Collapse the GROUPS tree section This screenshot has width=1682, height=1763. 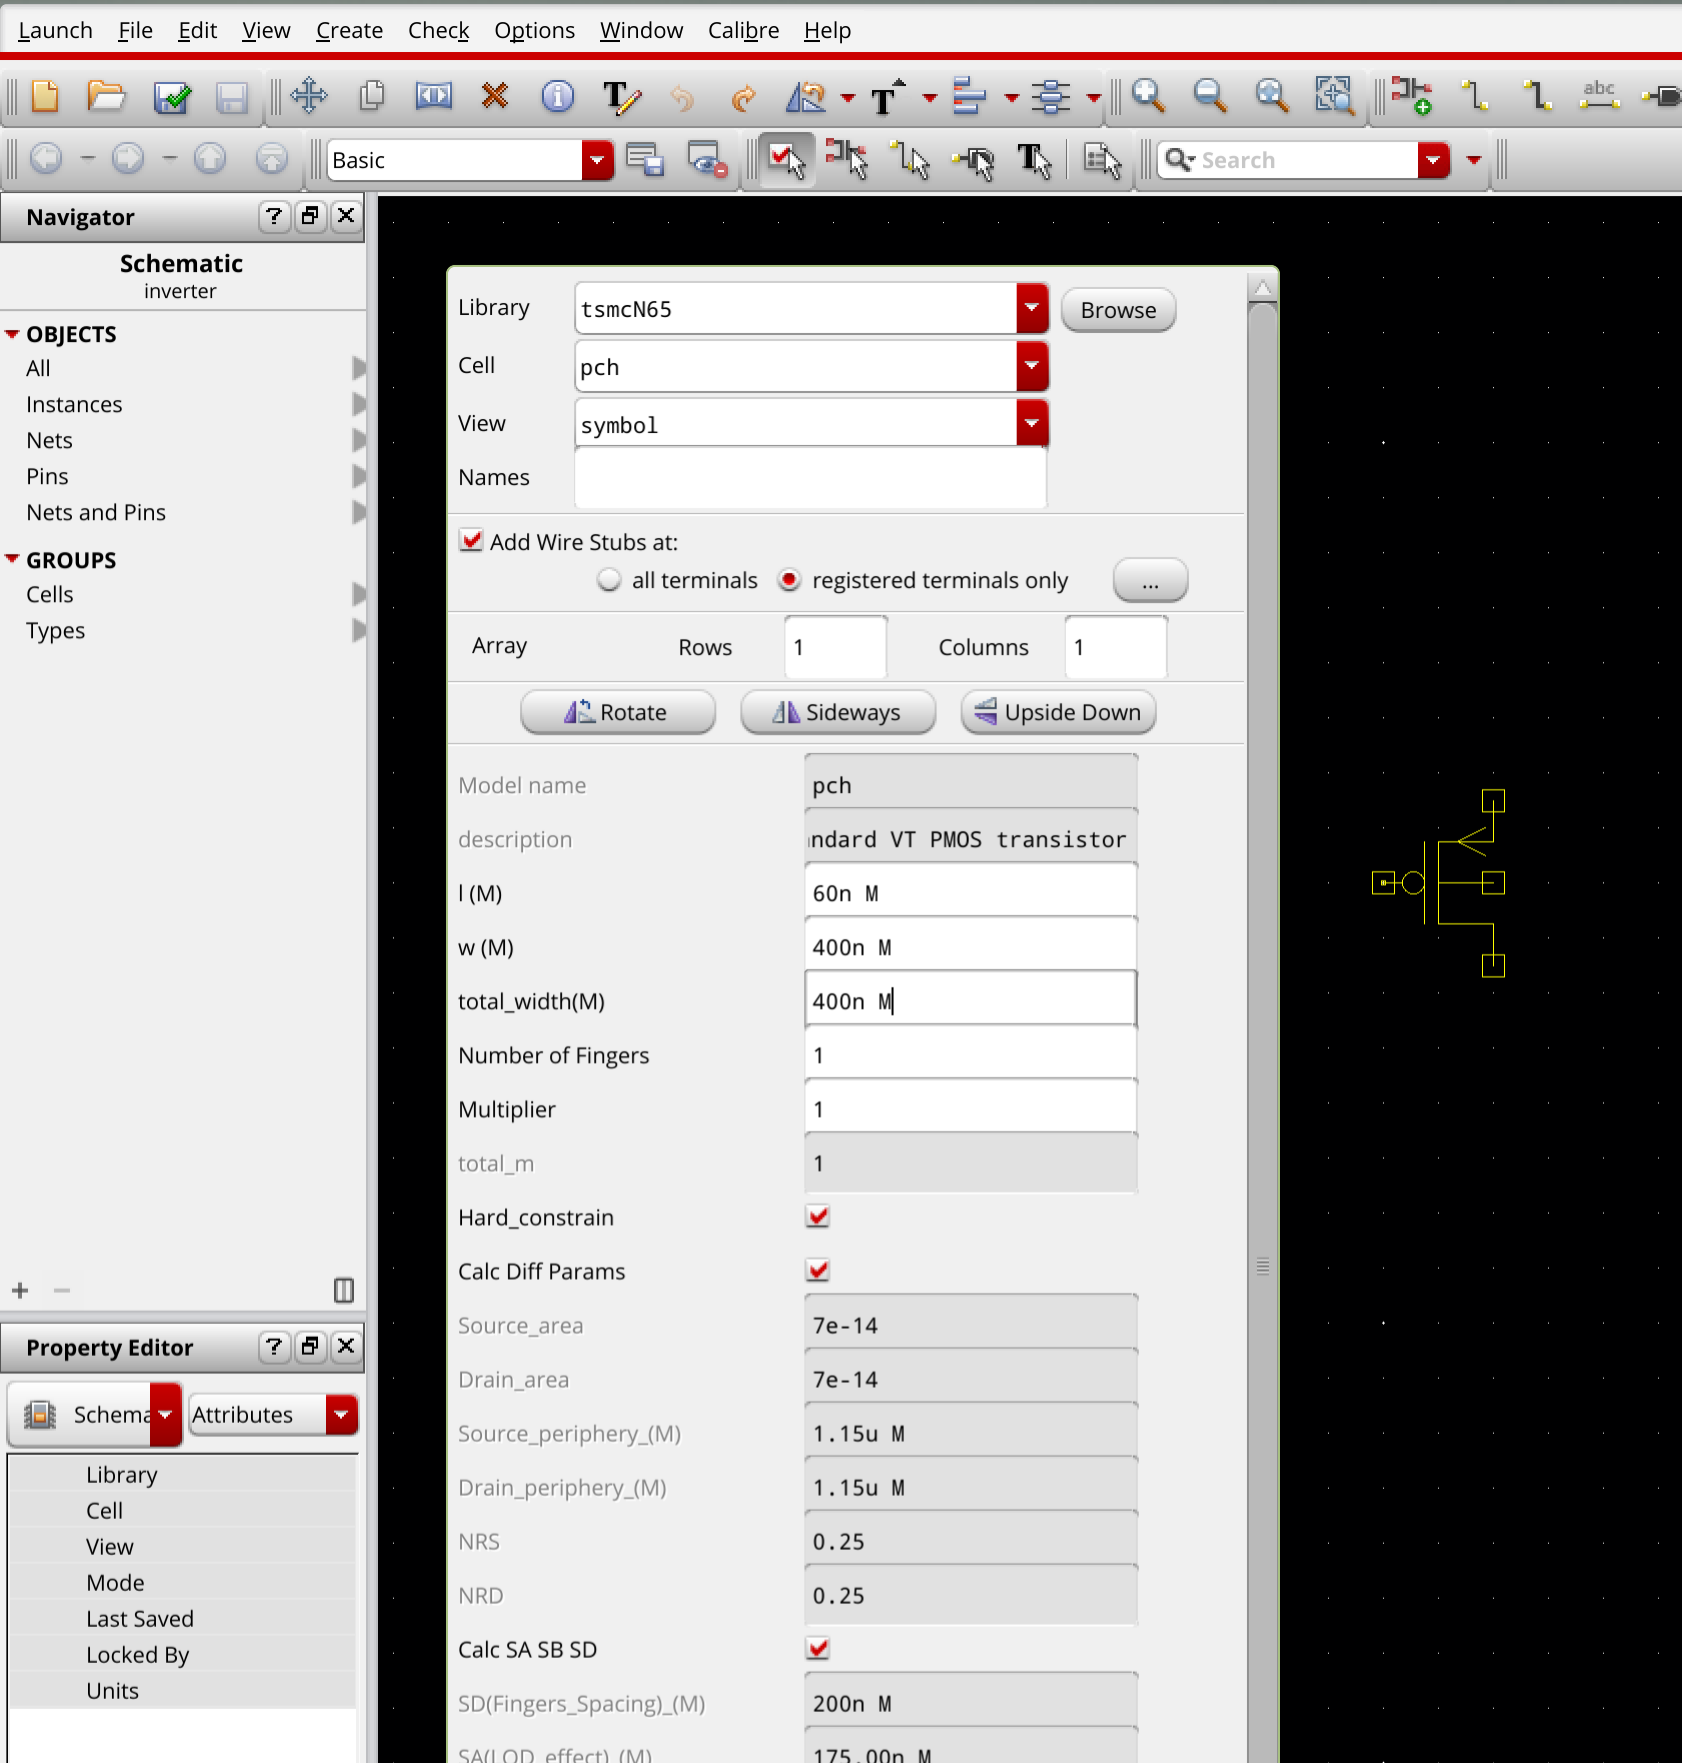pyautogui.click(x=12, y=560)
